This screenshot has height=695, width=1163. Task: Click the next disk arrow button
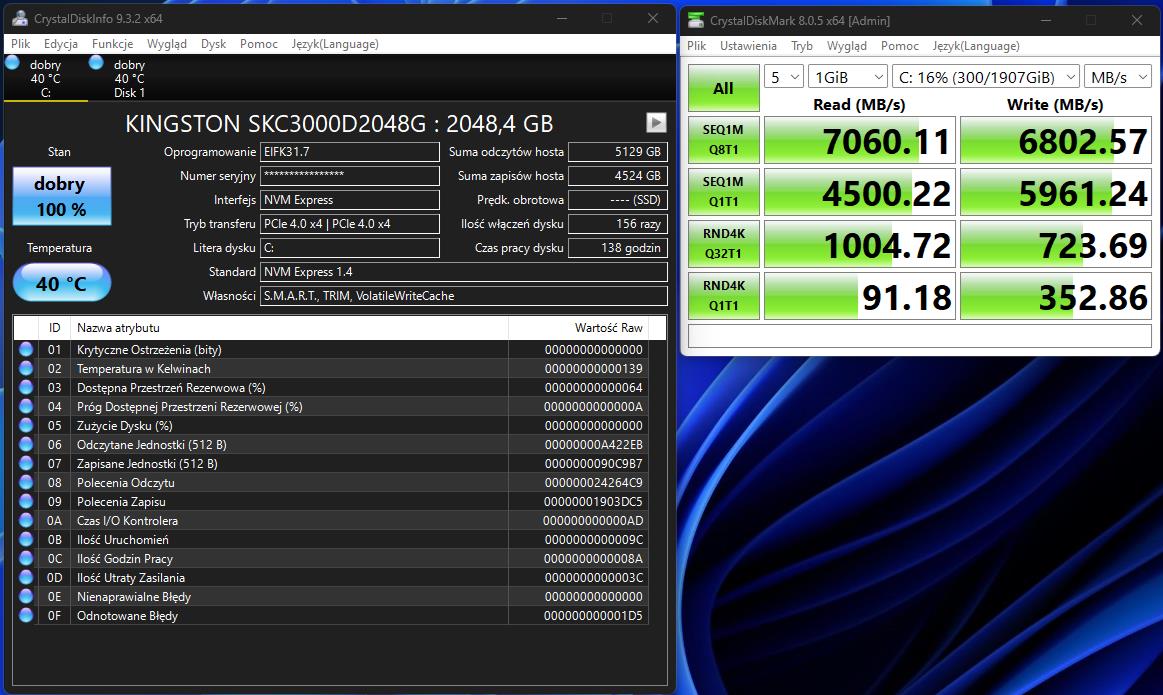[656, 122]
